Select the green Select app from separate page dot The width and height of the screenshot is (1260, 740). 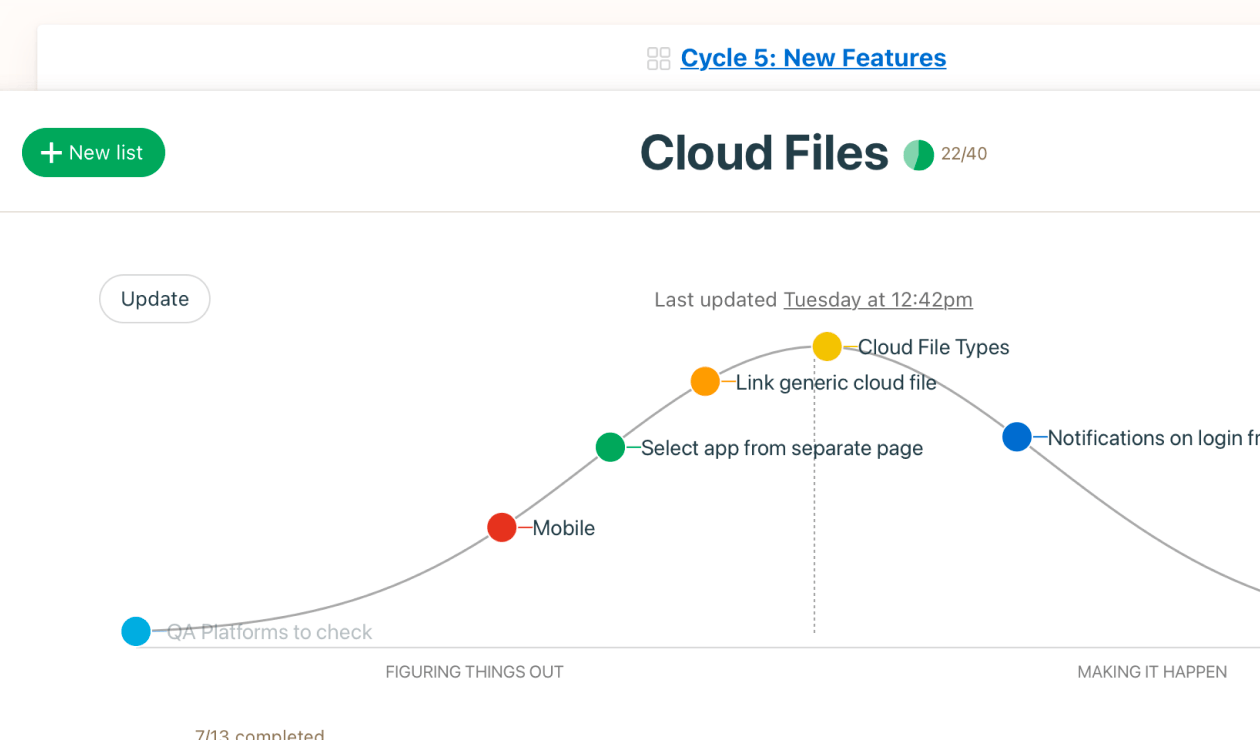coord(610,447)
